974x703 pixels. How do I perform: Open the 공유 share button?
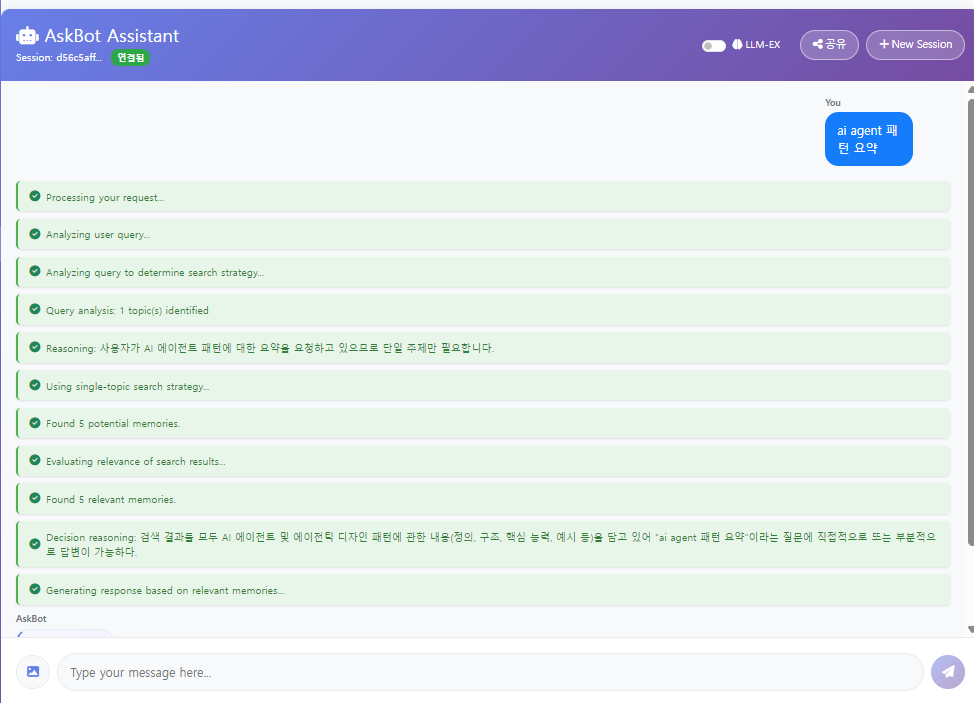pos(829,45)
